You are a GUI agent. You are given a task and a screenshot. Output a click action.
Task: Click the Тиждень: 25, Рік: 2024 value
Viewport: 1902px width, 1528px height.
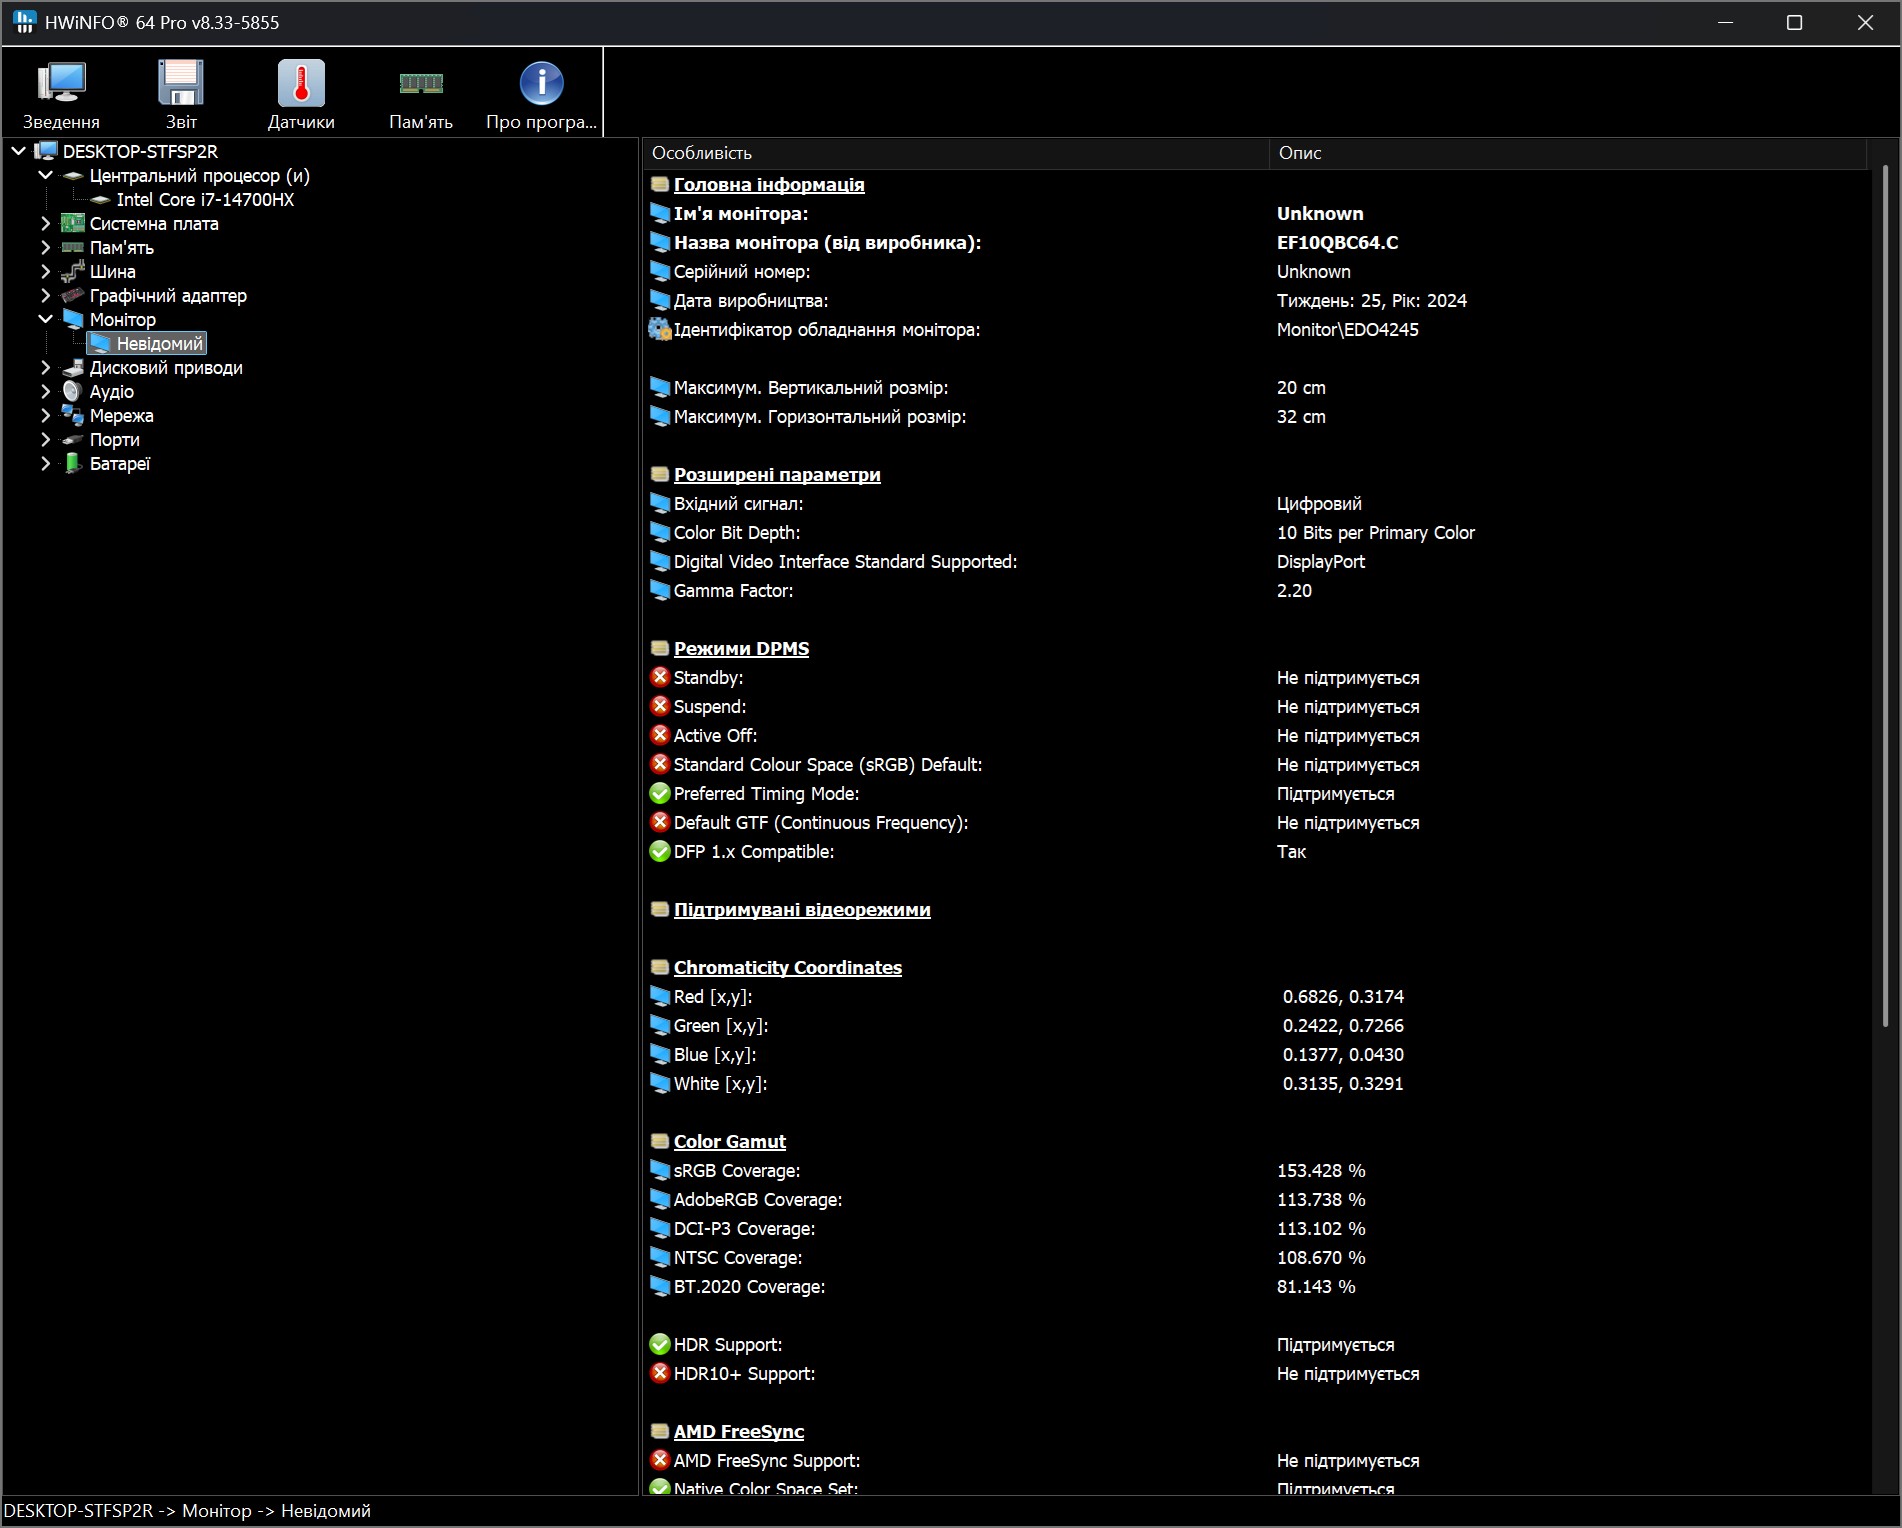click(1371, 300)
